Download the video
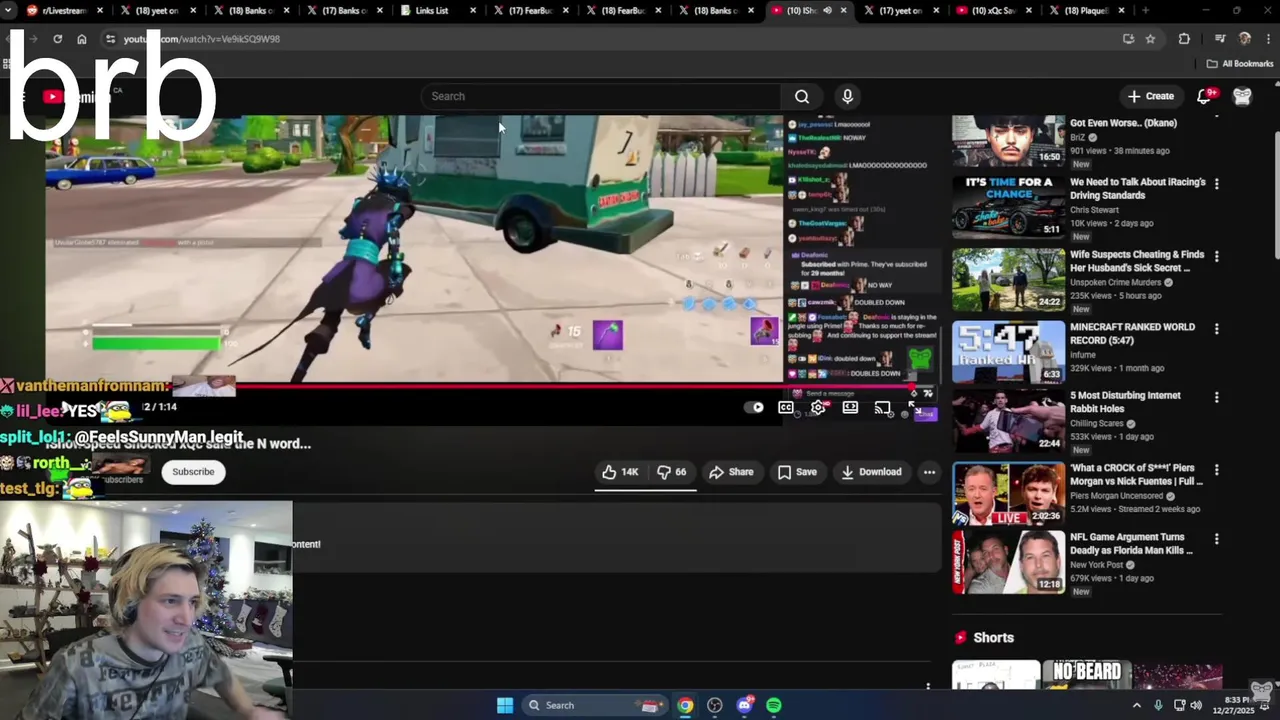1280x720 pixels. point(871,472)
